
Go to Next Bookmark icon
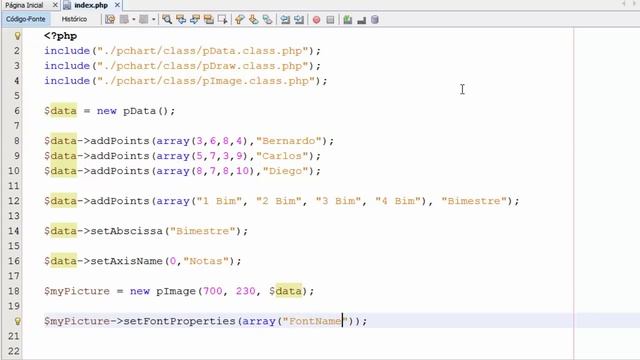coord(253,19)
